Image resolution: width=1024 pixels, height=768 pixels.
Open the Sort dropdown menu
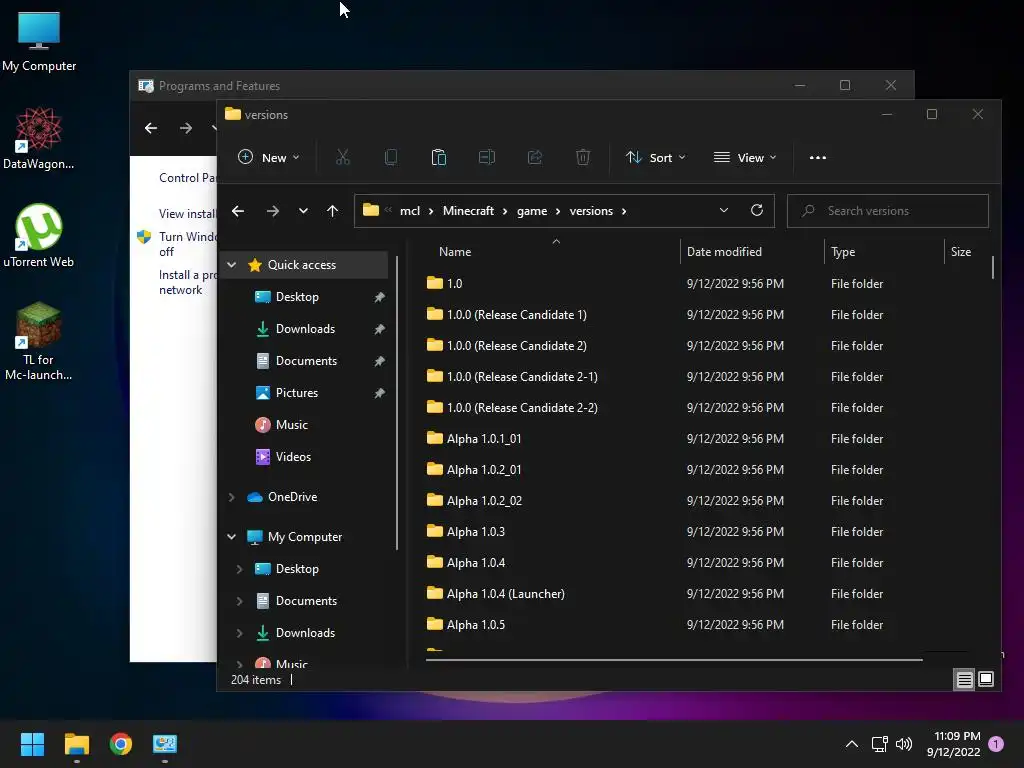[x=656, y=157]
